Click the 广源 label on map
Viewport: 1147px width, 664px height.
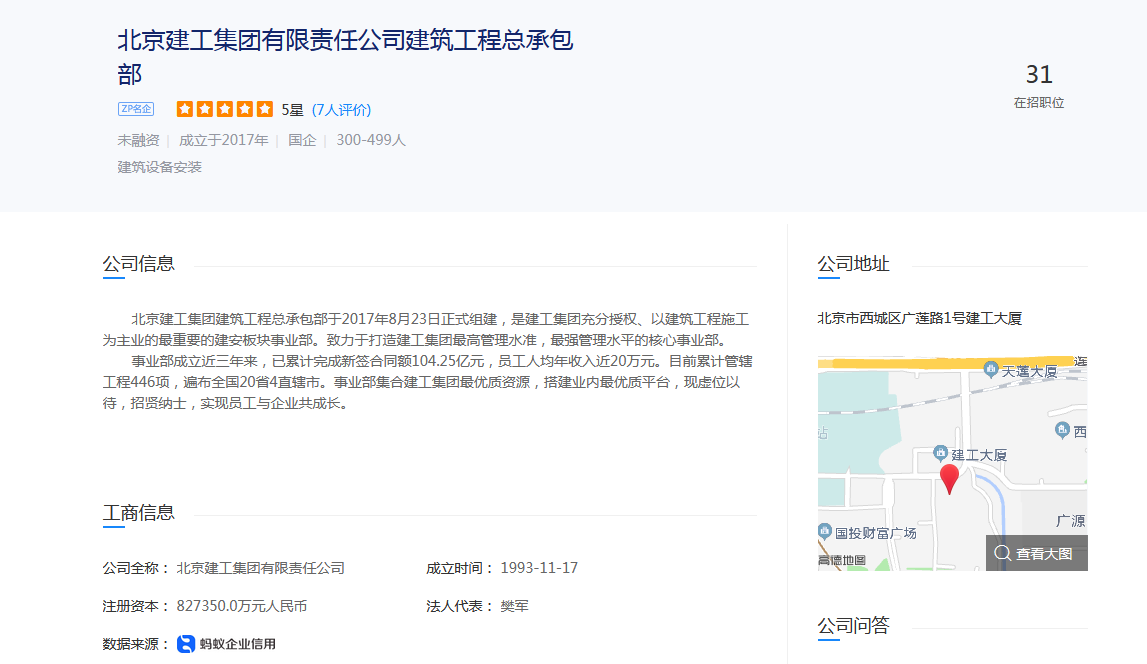click(1070, 521)
